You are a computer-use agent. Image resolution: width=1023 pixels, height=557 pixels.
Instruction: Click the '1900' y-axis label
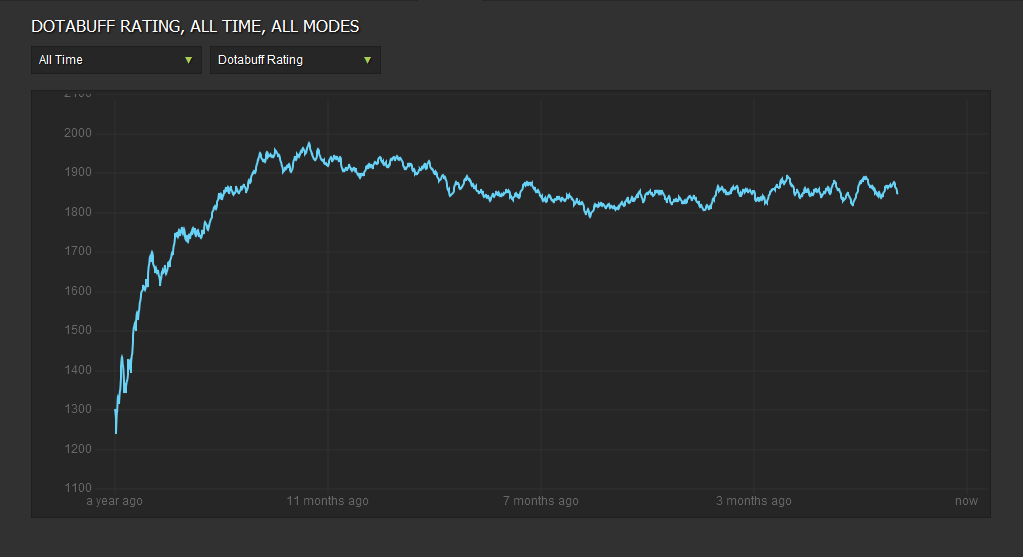point(78,172)
